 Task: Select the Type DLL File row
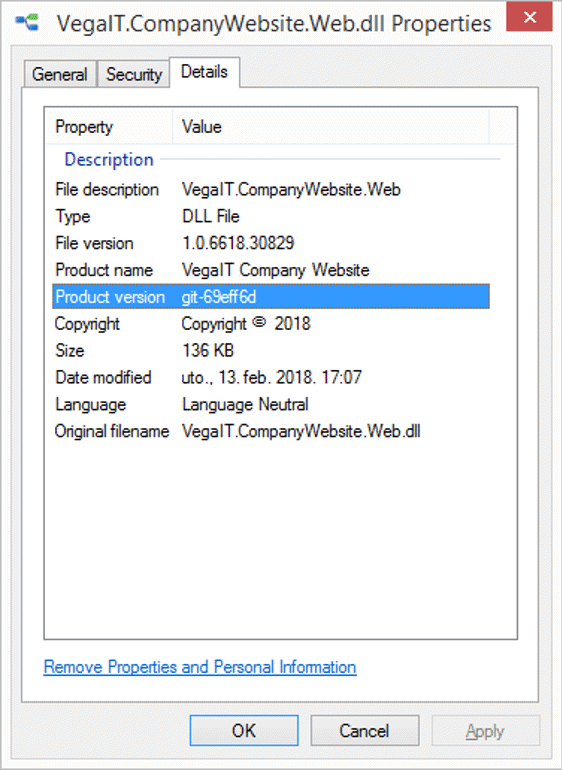271,216
